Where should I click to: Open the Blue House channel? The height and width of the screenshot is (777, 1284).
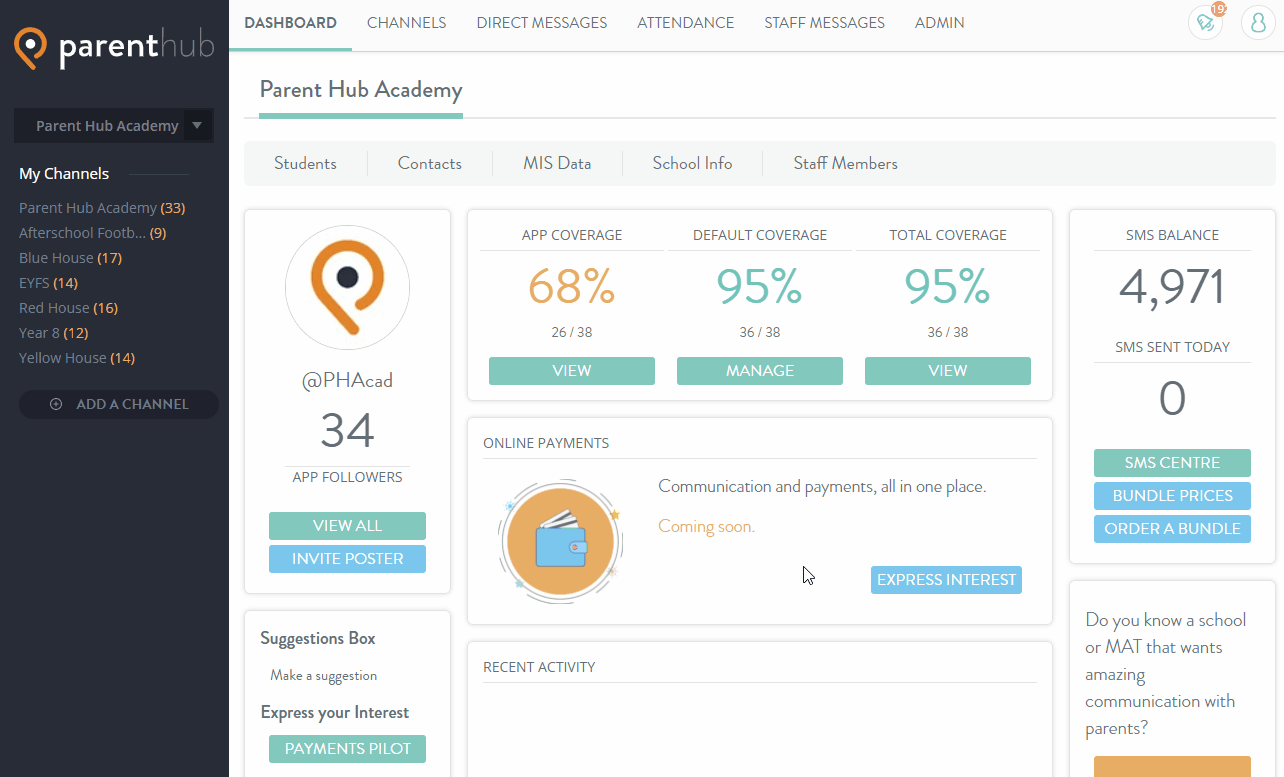point(70,258)
